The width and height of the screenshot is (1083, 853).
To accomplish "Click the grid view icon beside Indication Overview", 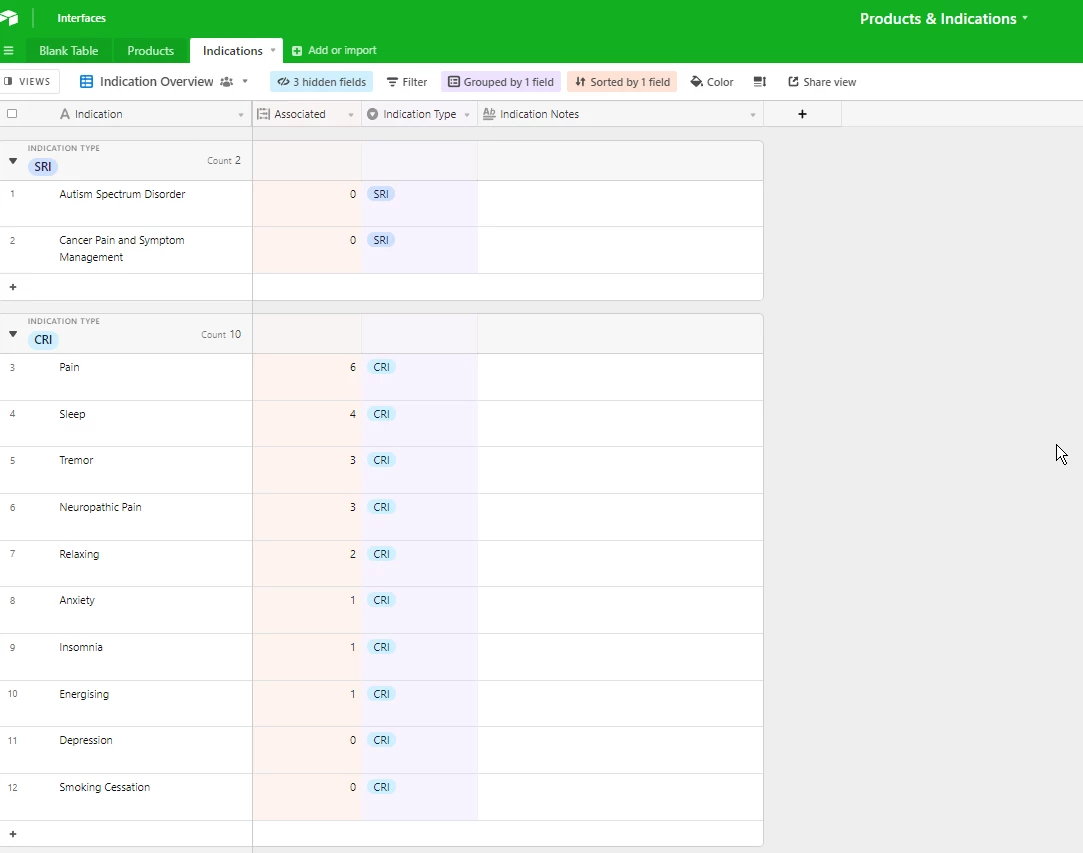I will tap(86, 82).
